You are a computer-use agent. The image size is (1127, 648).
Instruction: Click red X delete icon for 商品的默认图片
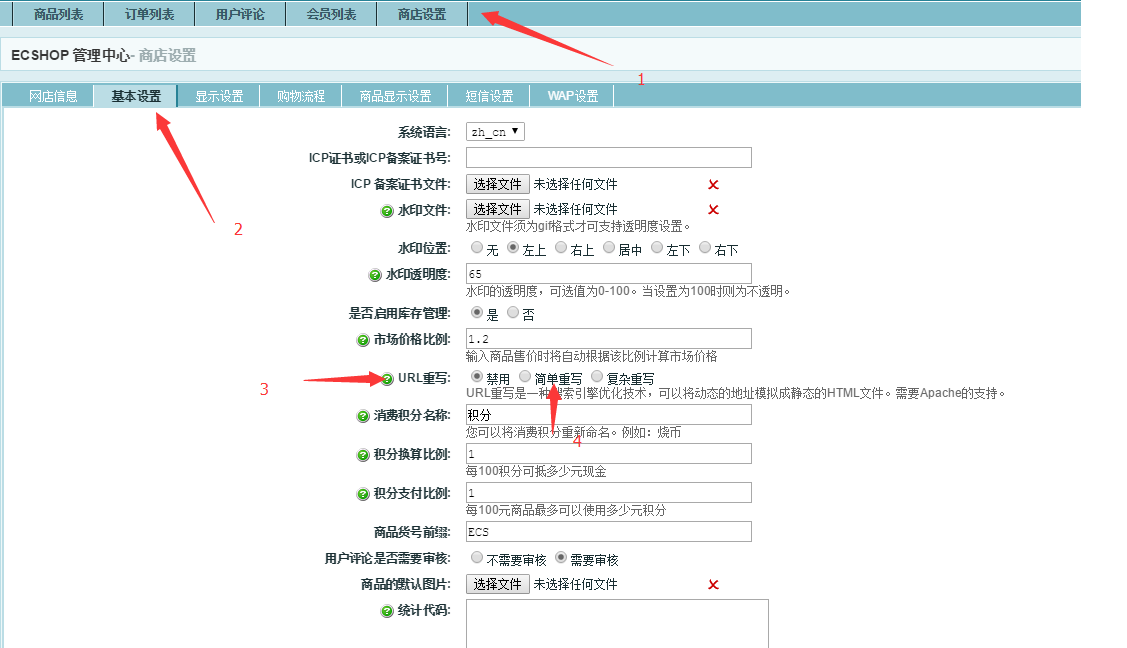click(713, 585)
